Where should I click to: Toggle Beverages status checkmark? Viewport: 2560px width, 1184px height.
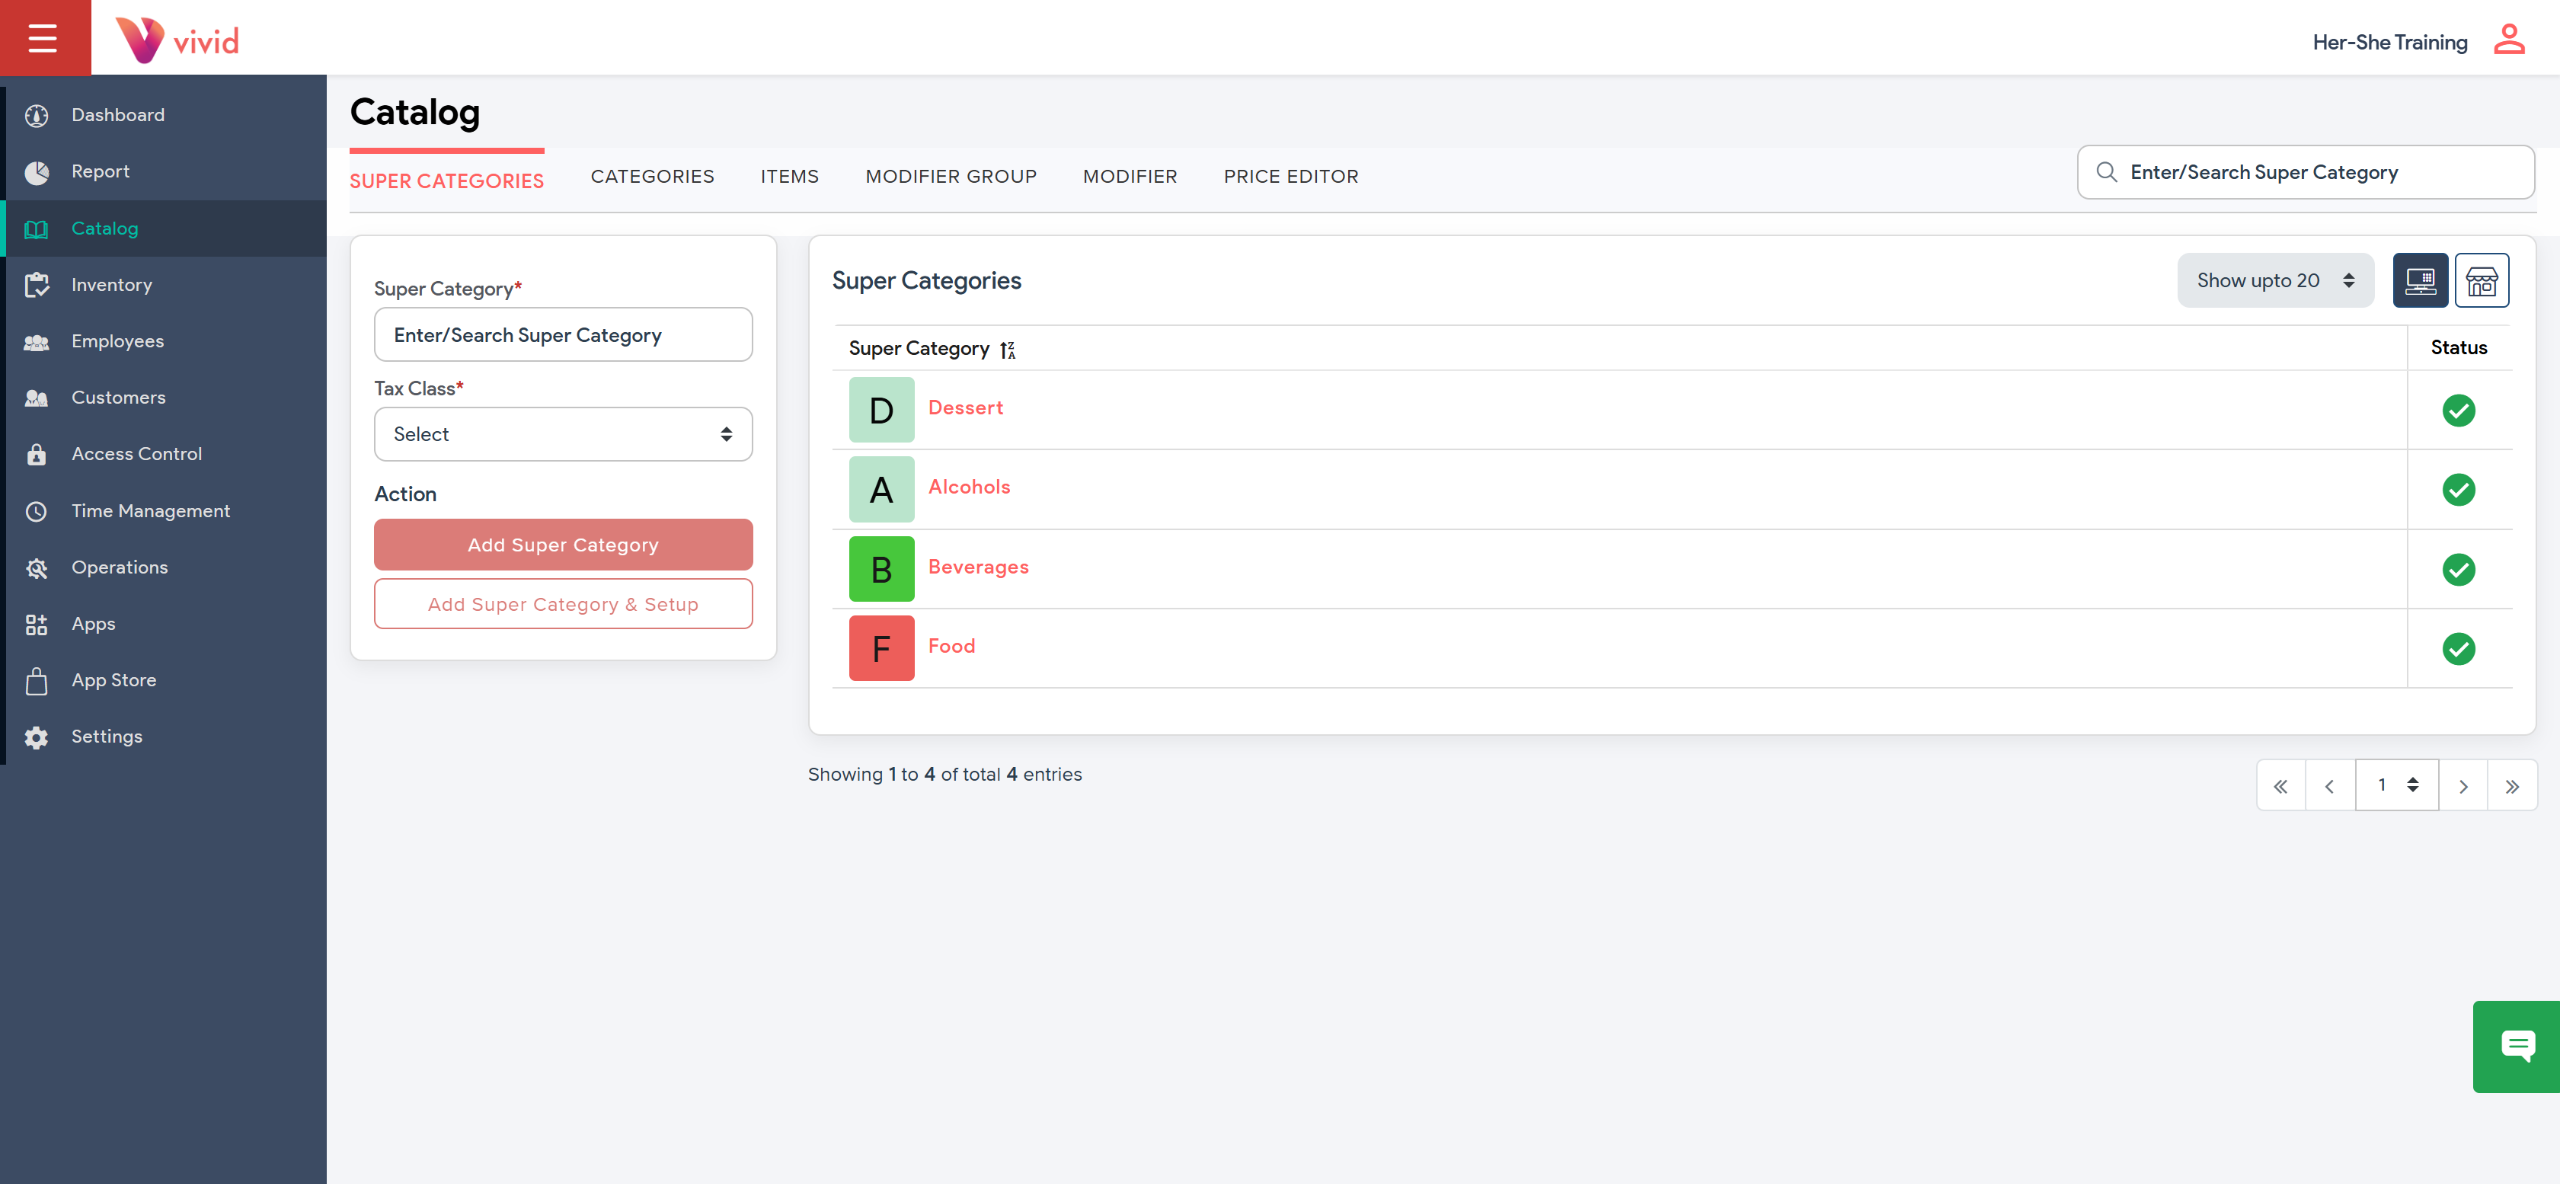2458,569
